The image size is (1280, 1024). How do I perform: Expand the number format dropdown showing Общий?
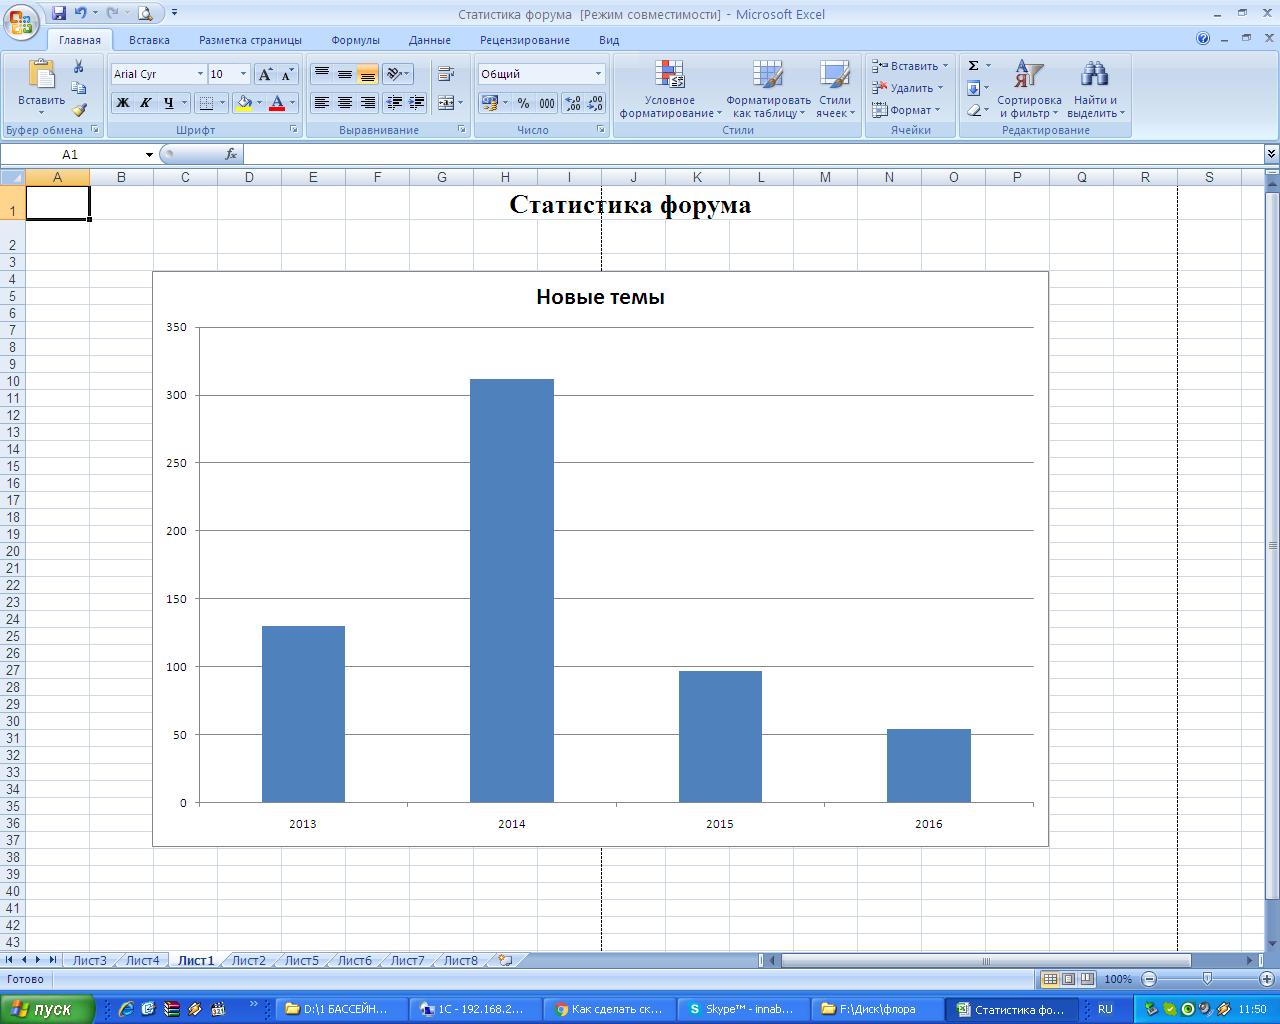pos(598,74)
